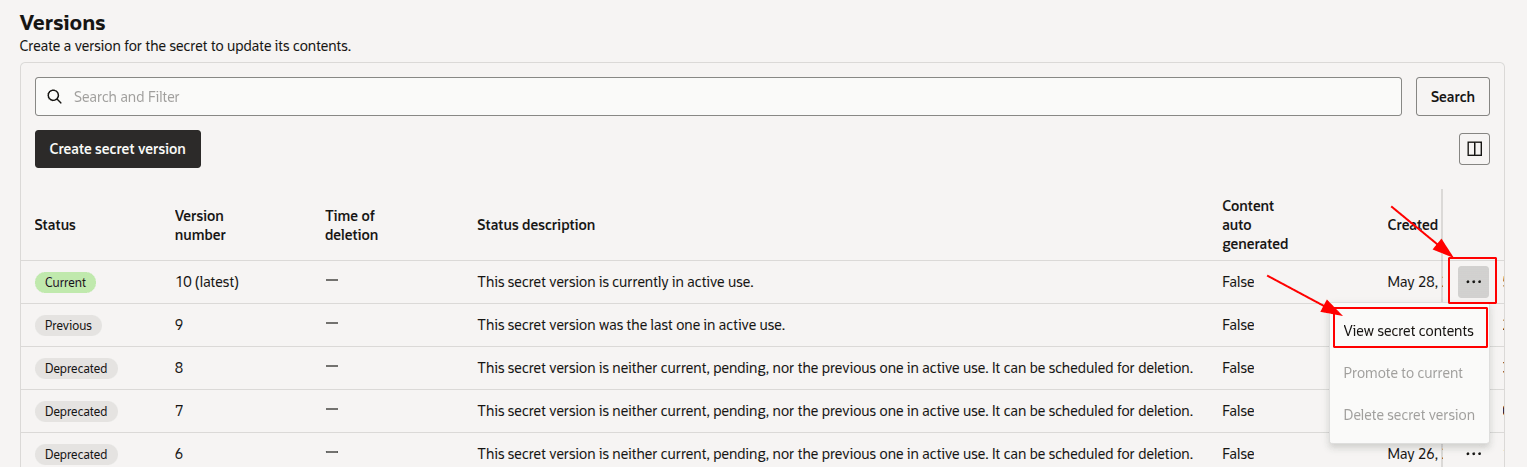Screen dimensions: 1527x467
Task: Choose Delete secret version option
Action: point(1409,415)
